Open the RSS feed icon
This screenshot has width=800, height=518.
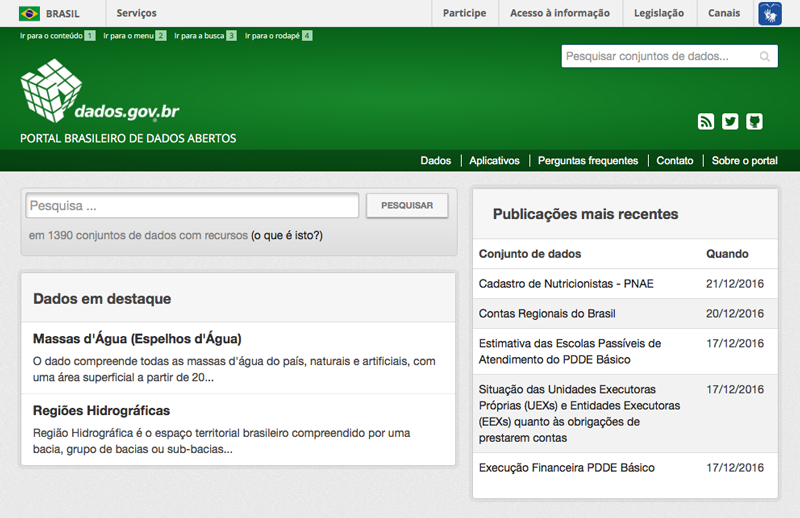[x=706, y=121]
